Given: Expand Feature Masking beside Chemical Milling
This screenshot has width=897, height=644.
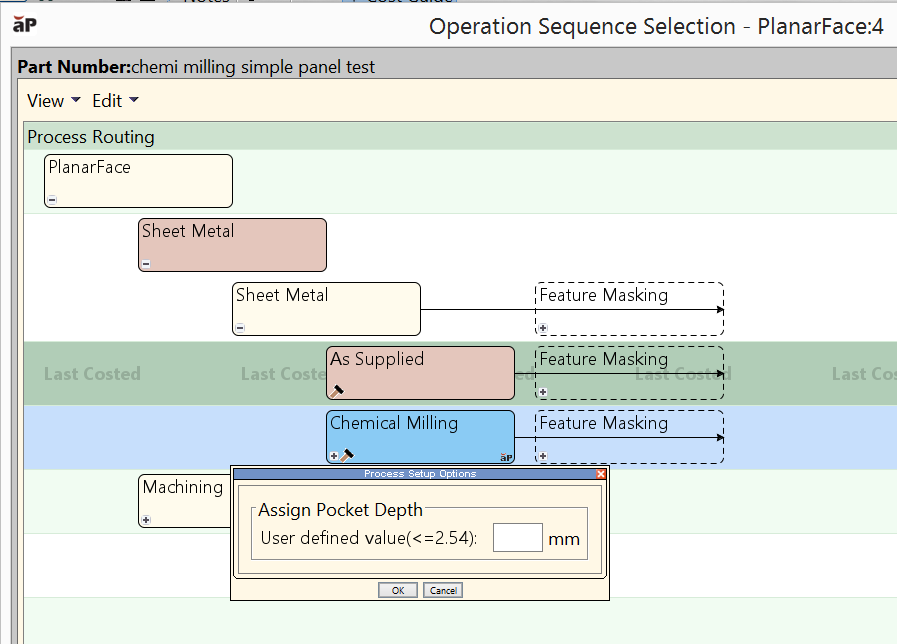Looking at the screenshot, I should point(543,456).
